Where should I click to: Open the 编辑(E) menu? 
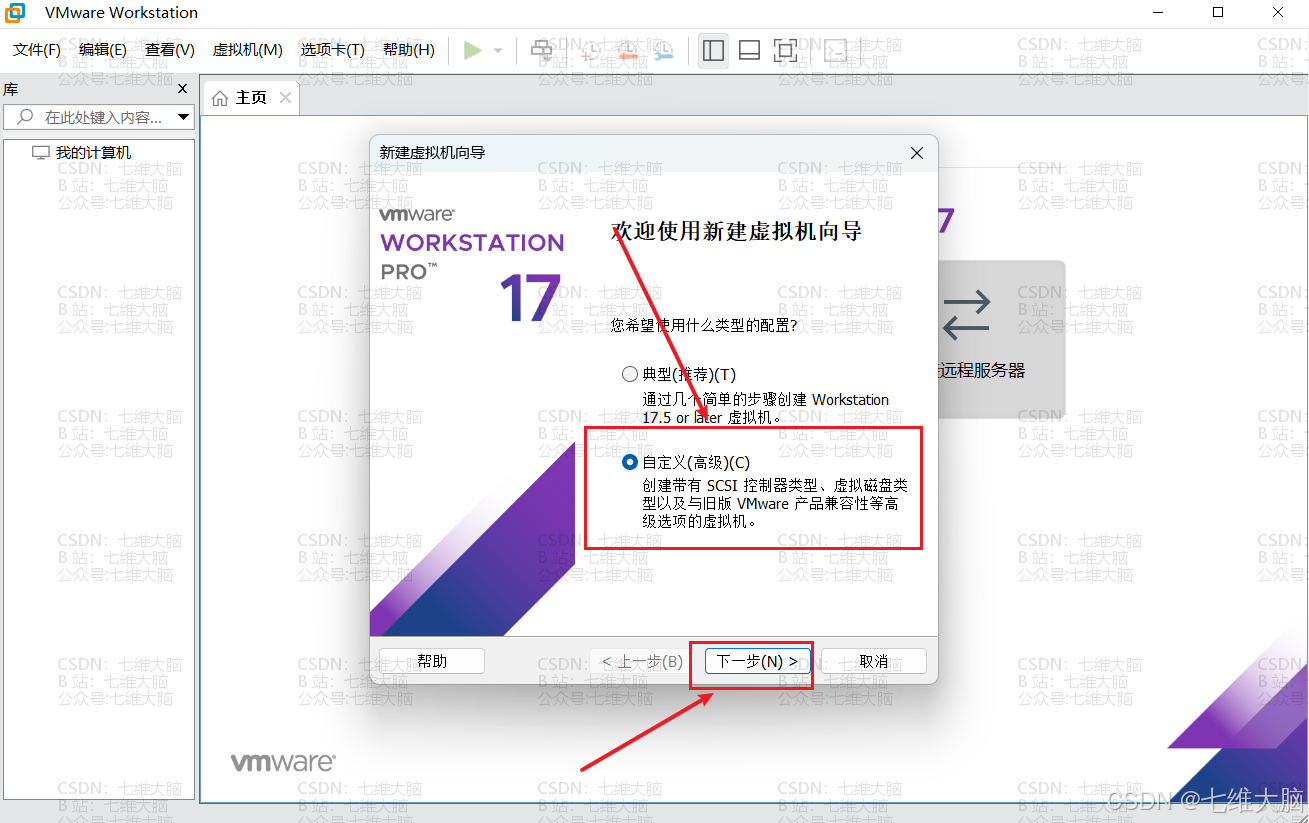click(x=103, y=50)
